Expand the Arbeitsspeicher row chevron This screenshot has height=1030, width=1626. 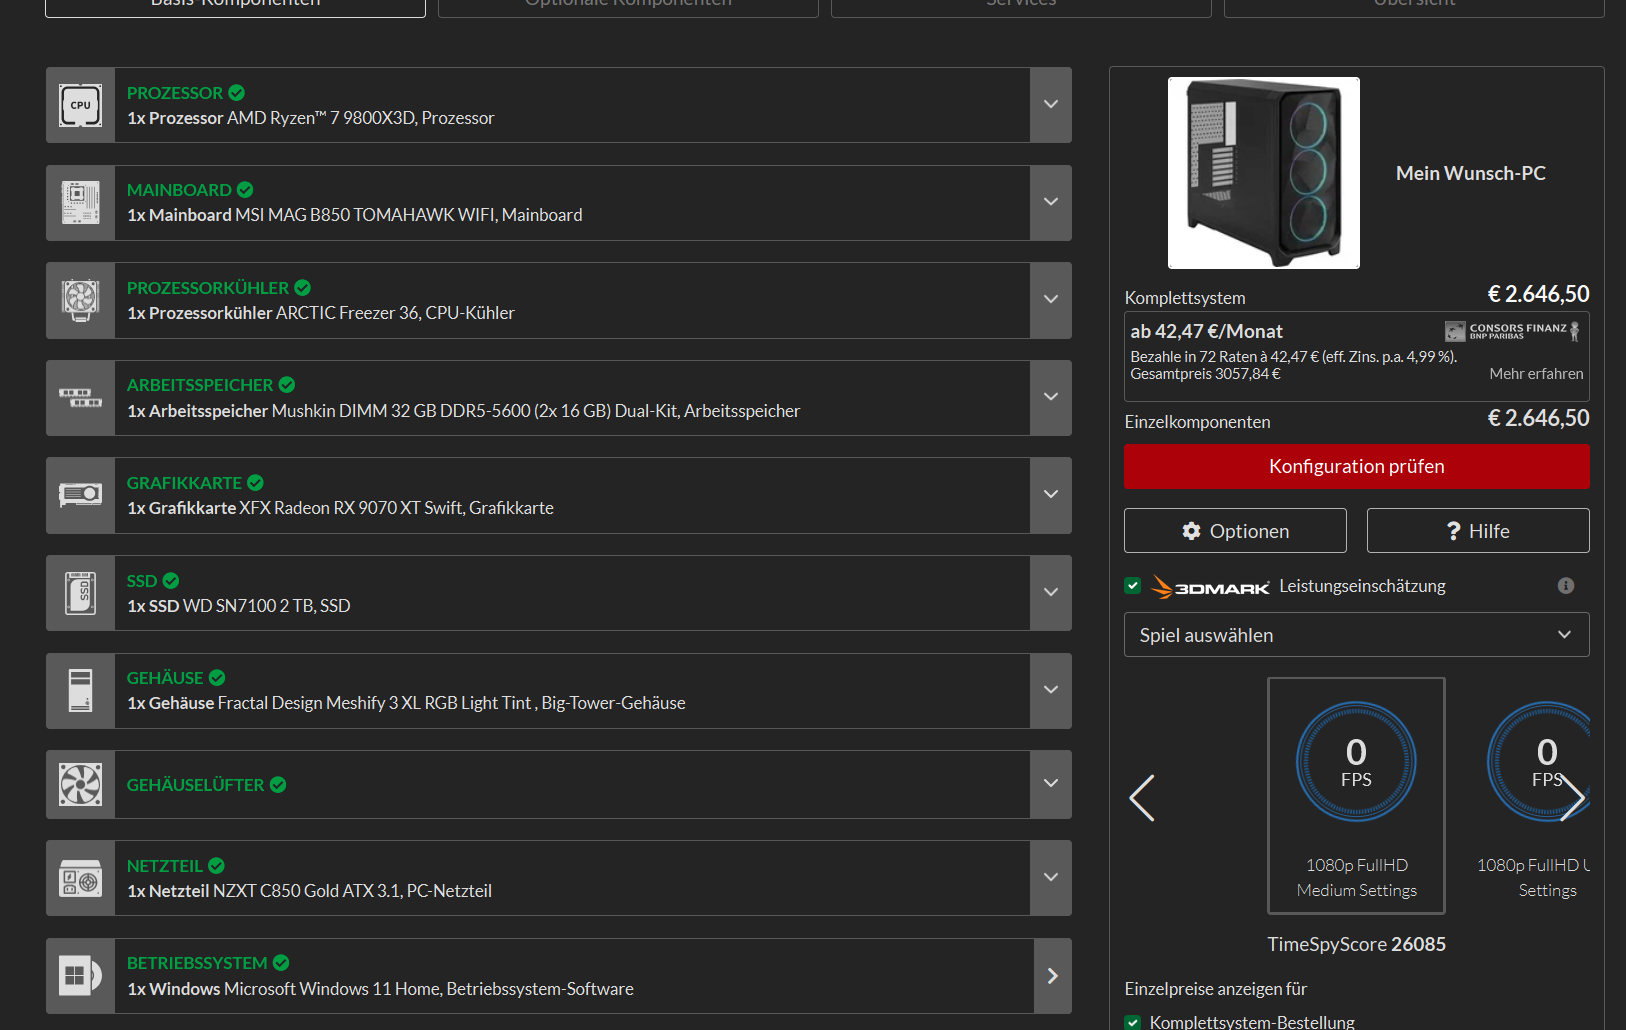[1051, 398]
